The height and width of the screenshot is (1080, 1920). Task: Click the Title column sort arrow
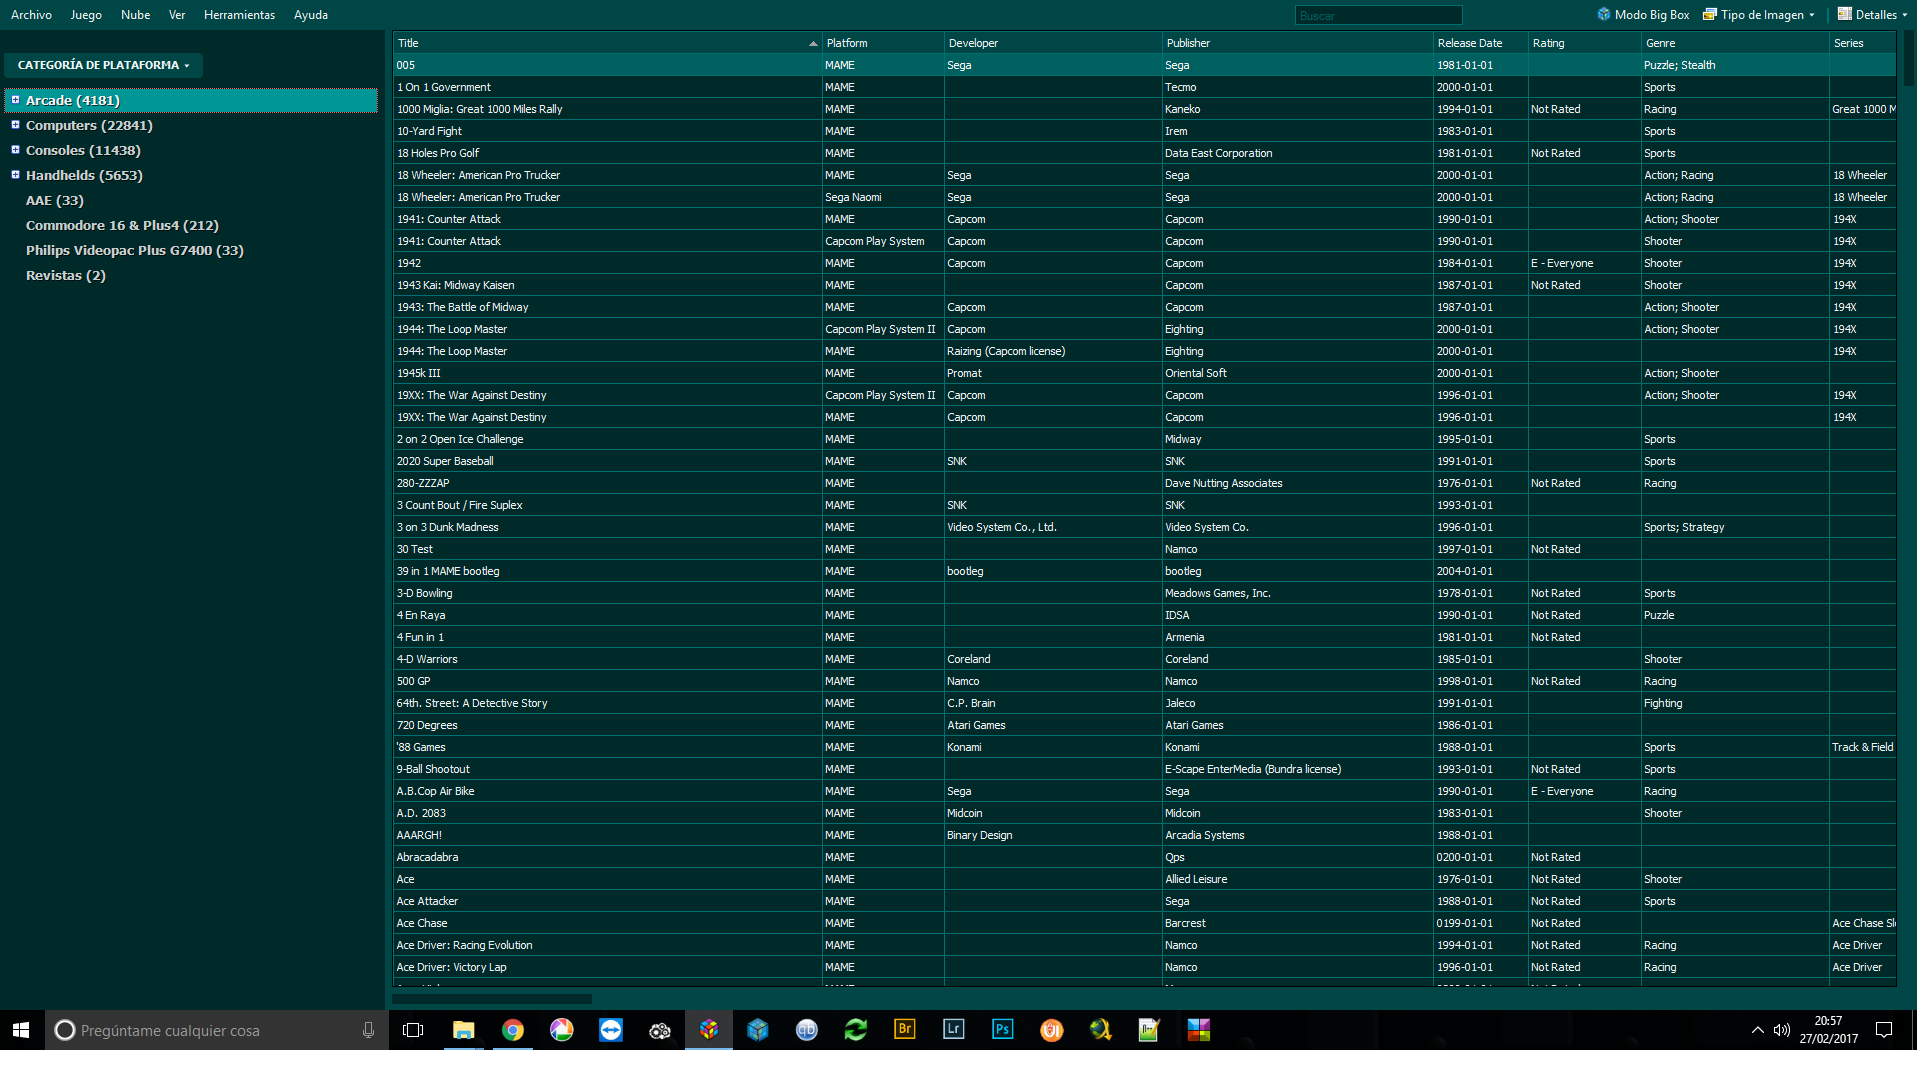813,44
